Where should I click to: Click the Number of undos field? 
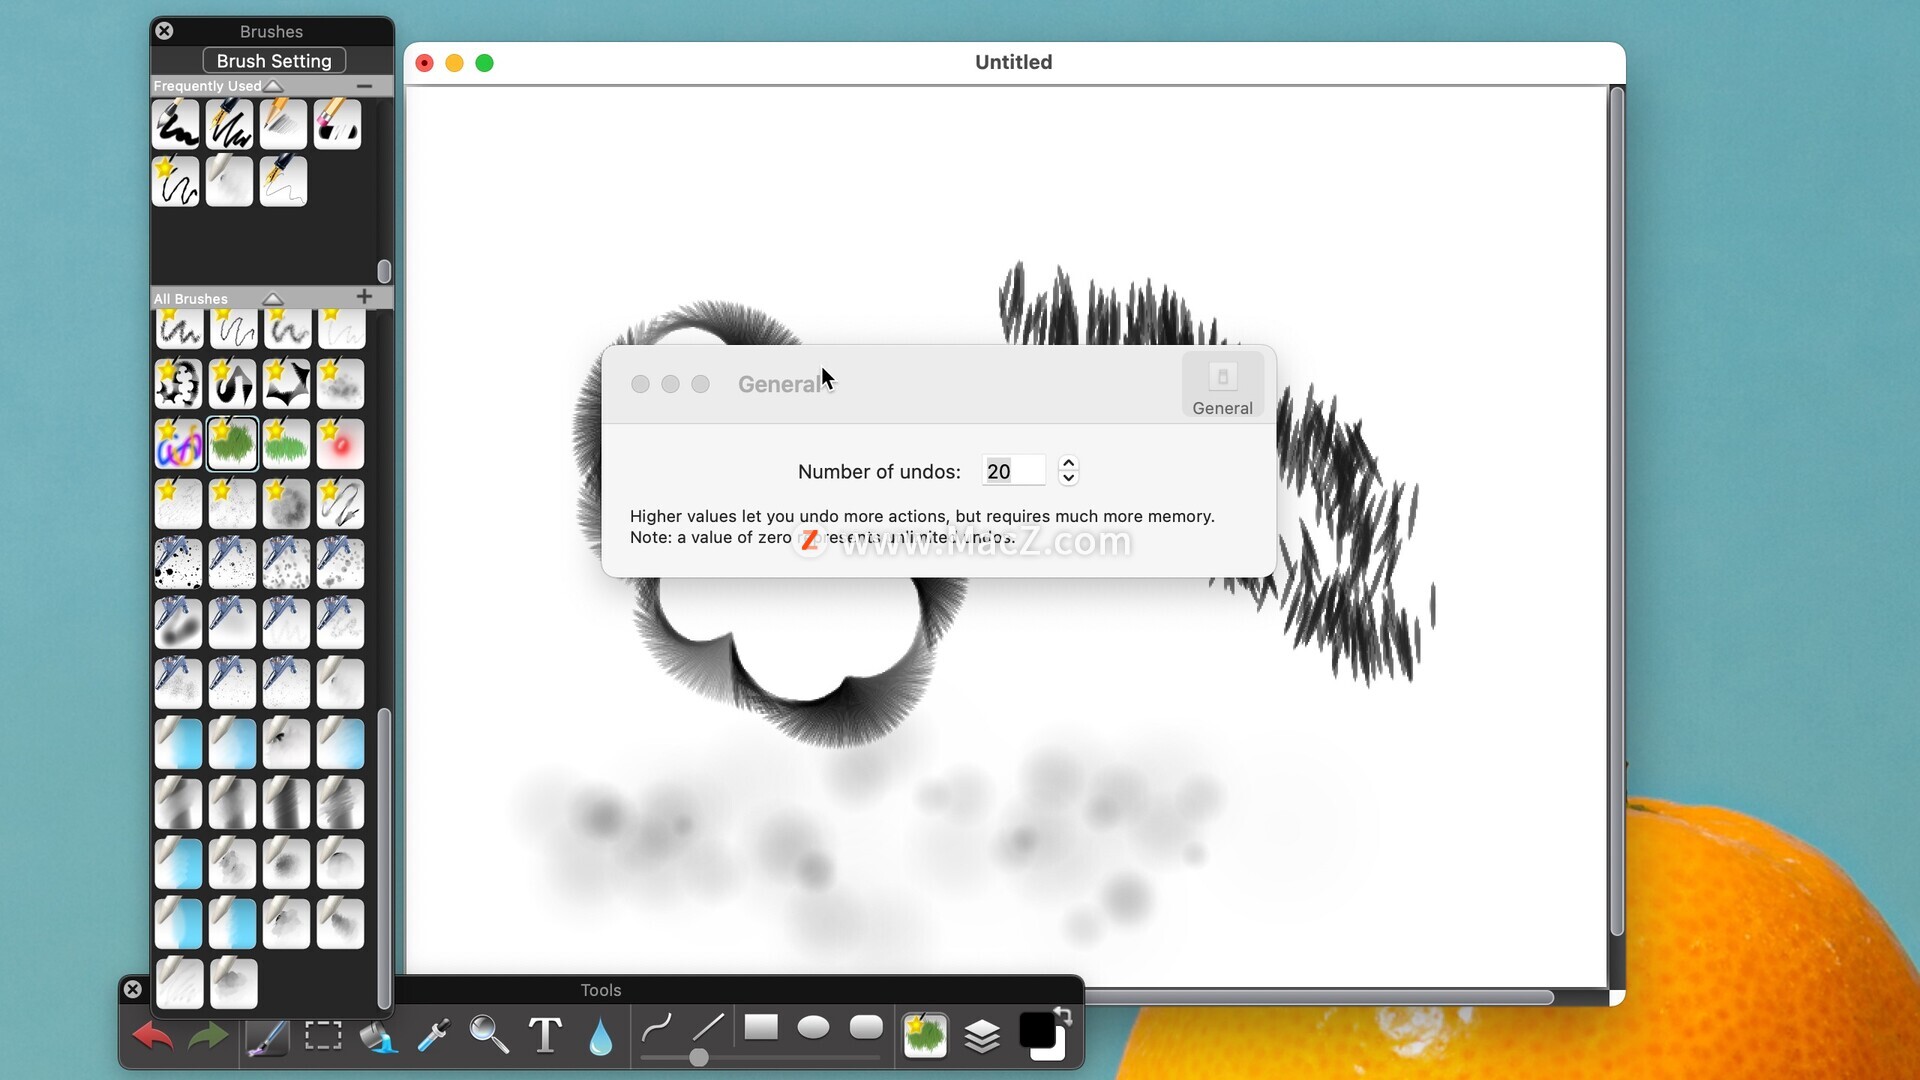1014,471
